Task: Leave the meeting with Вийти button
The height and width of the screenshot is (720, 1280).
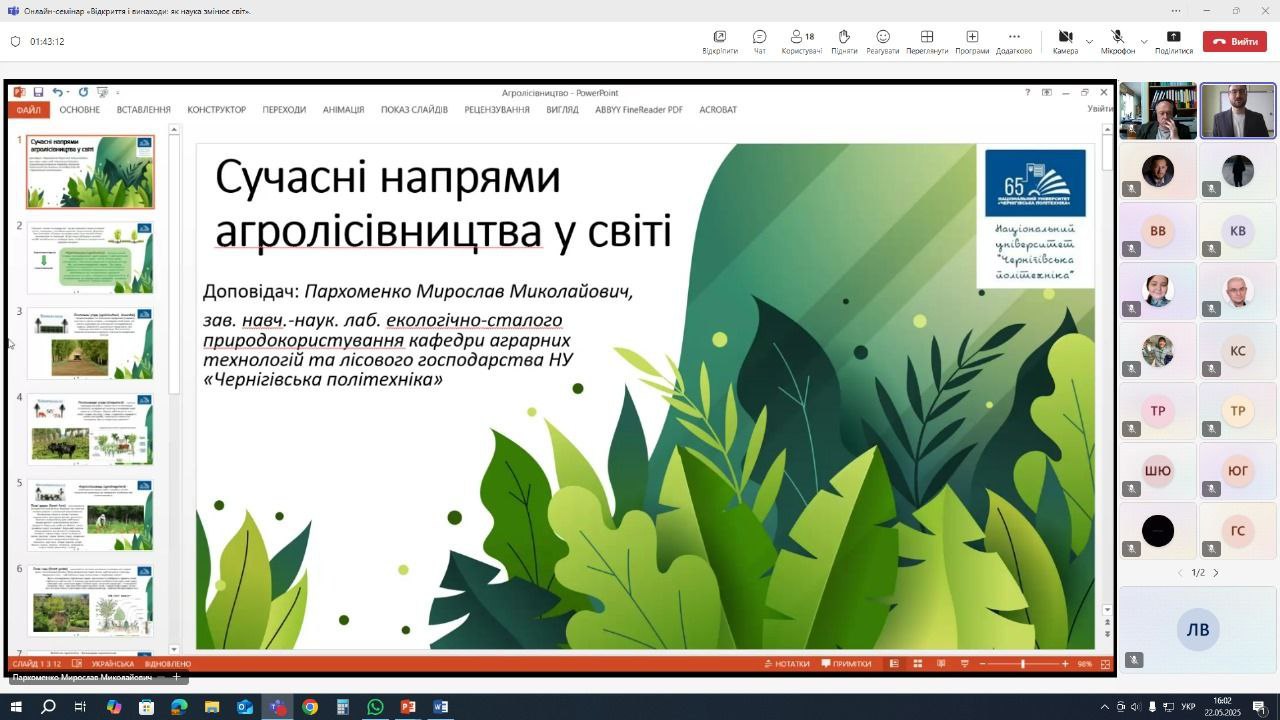Action: [x=1235, y=42]
